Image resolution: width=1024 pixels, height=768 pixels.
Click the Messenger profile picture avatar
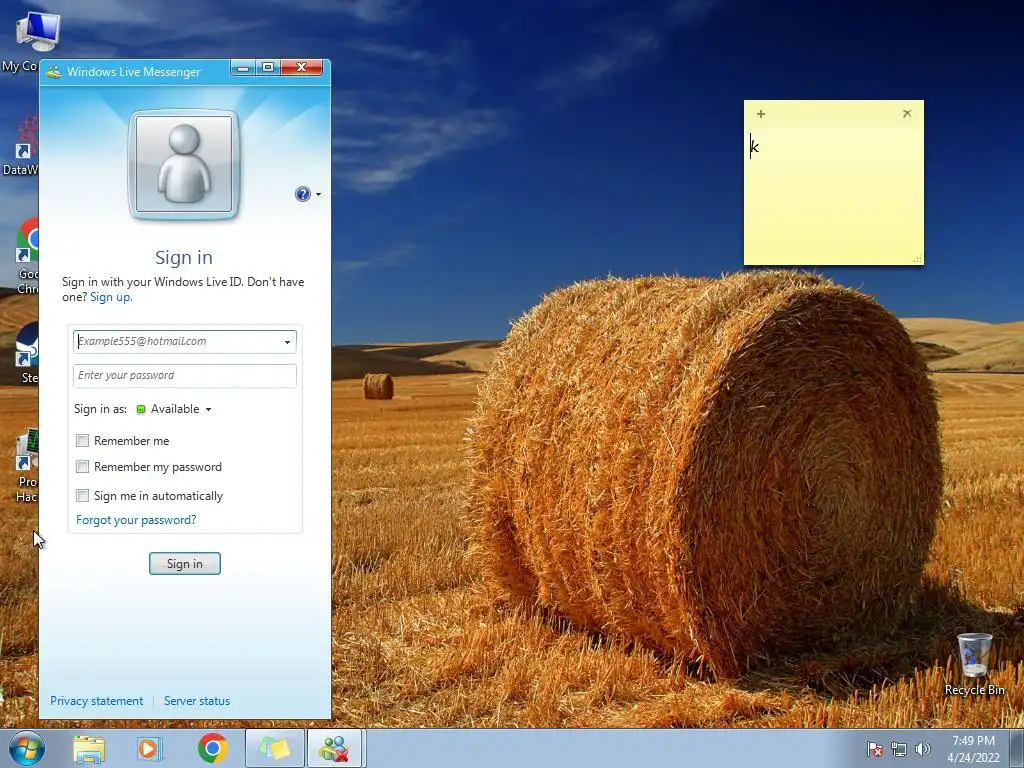184,165
